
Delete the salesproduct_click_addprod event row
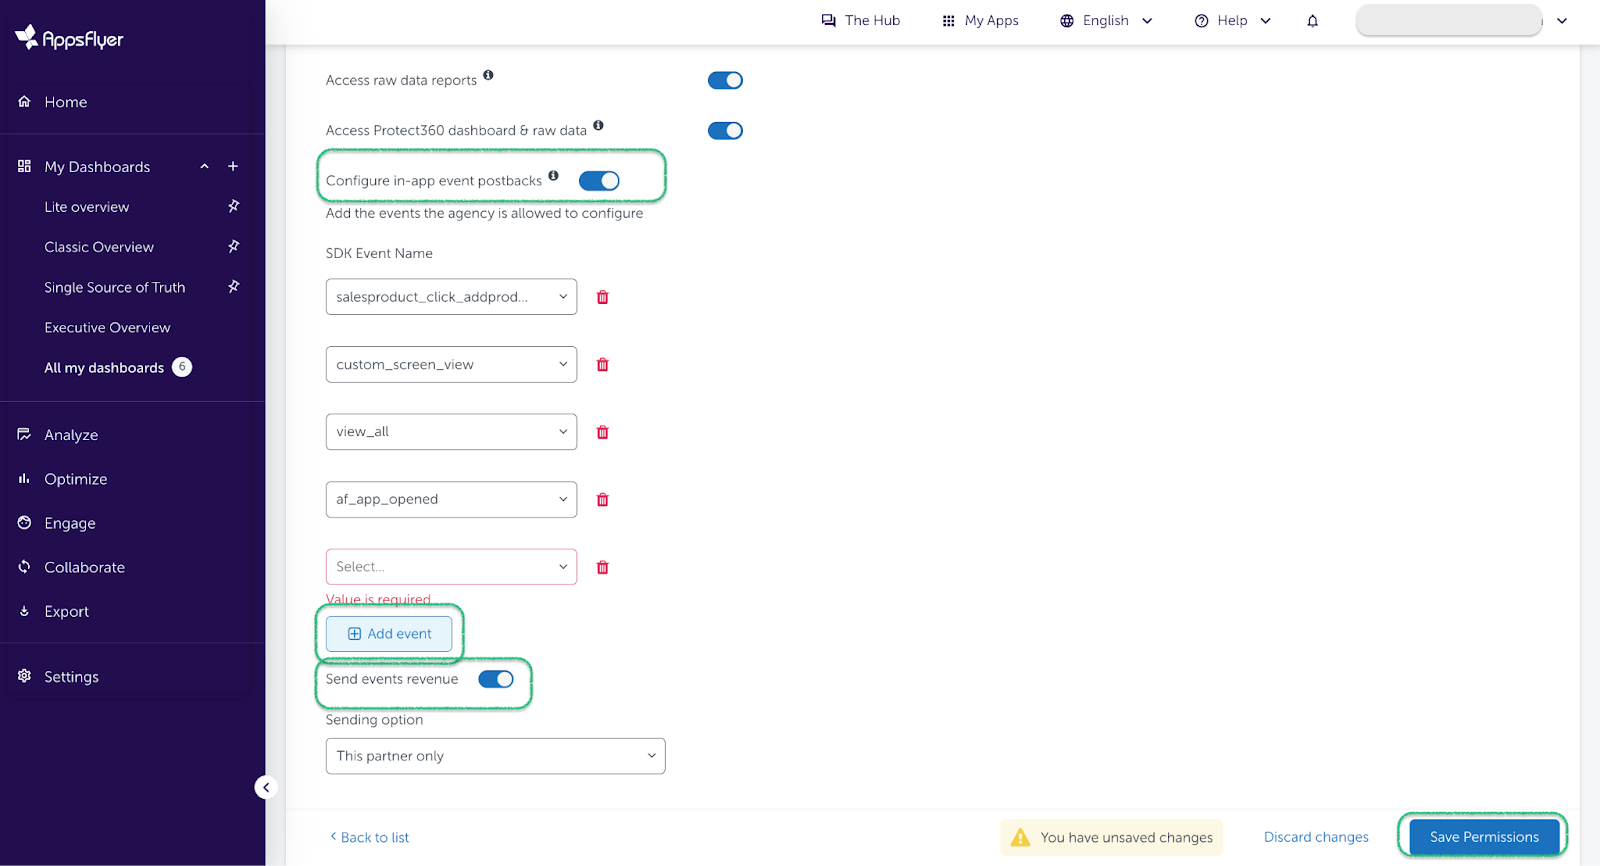click(602, 297)
